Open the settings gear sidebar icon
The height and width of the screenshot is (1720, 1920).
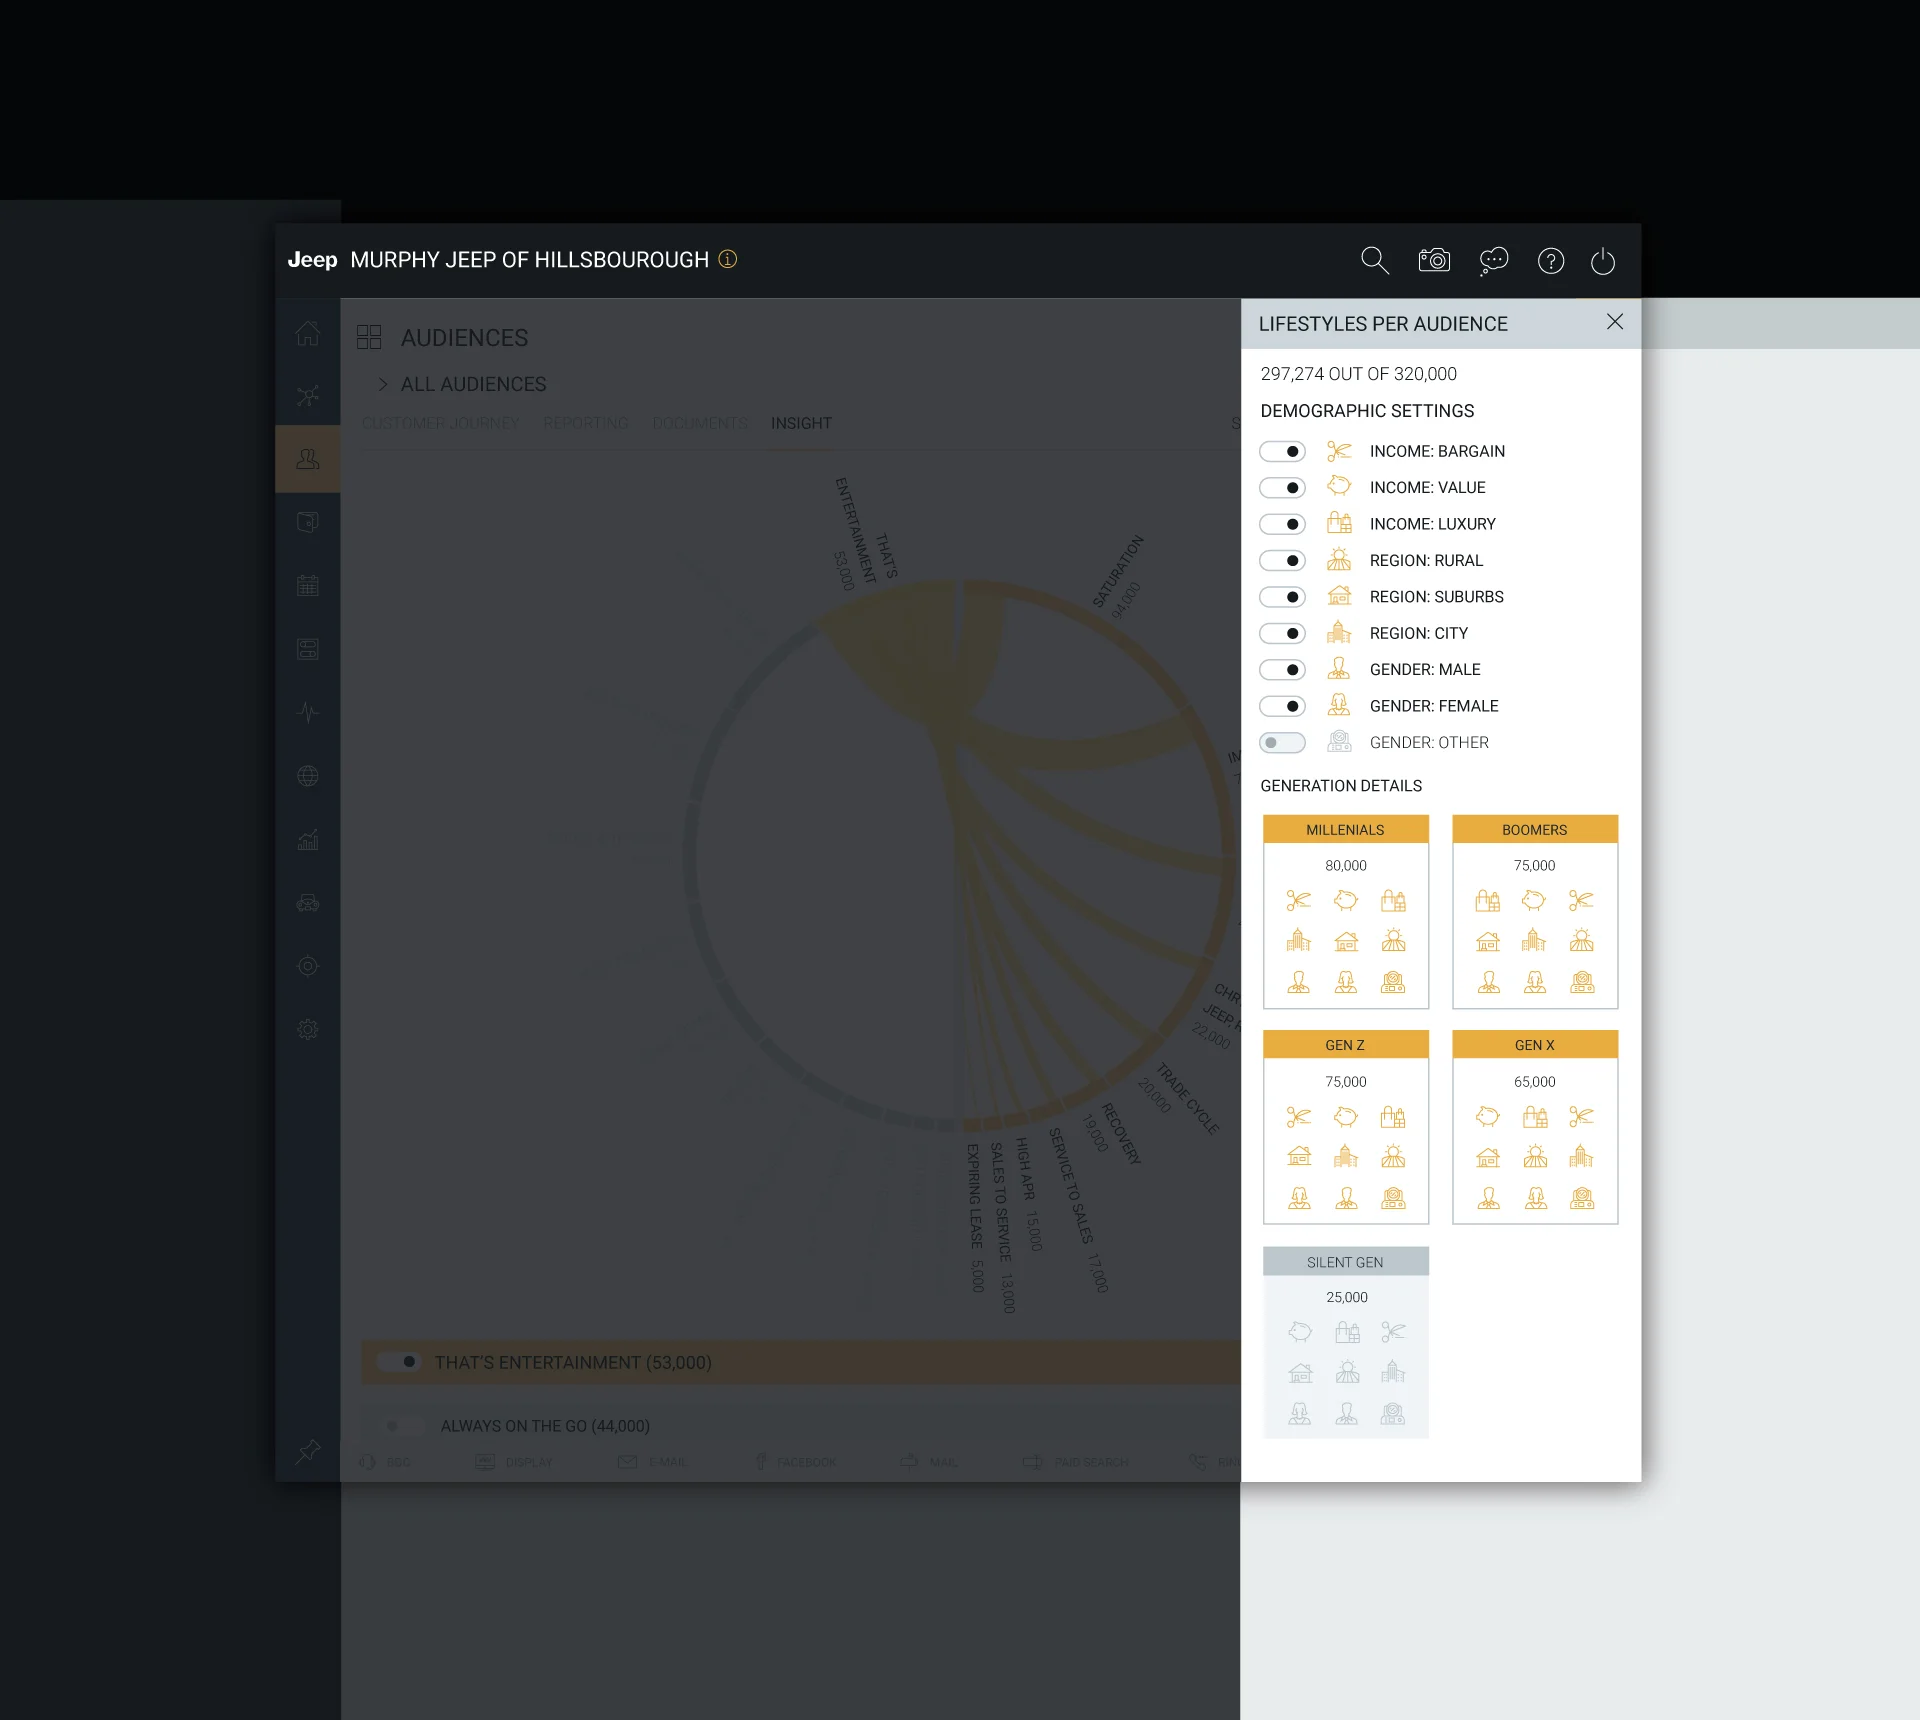[308, 1029]
